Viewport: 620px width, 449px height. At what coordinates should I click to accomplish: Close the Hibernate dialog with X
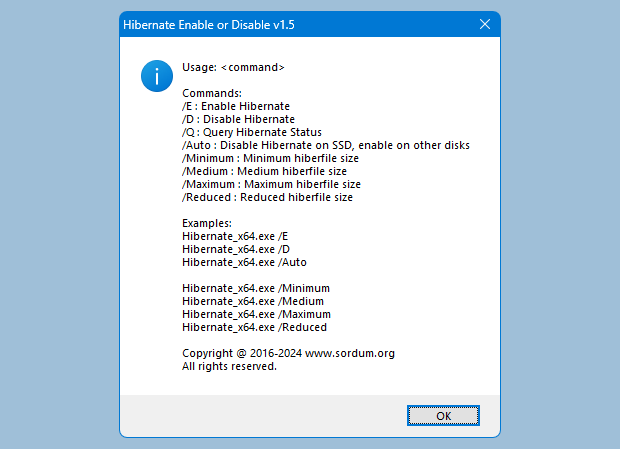pyautogui.click(x=484, y=24)
